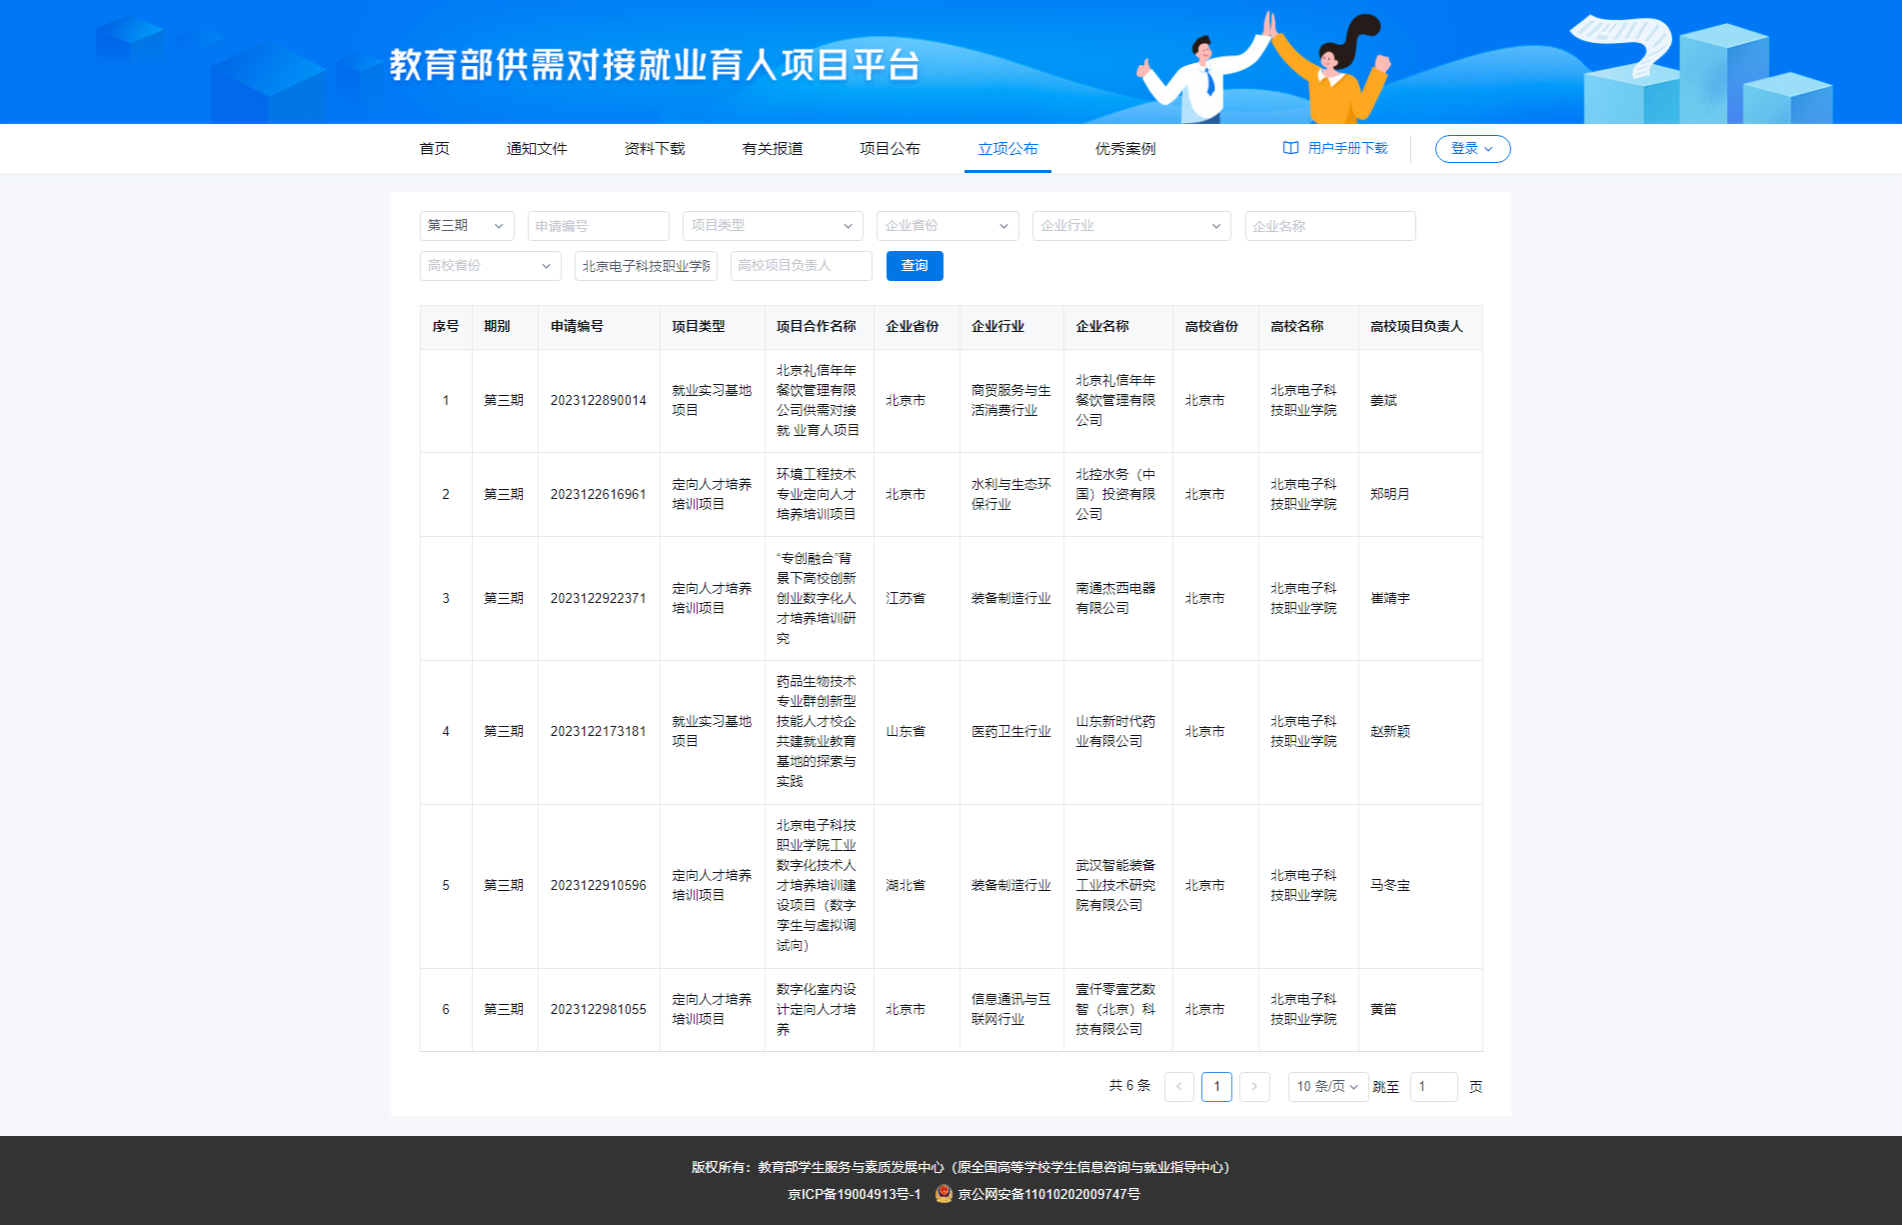Click the police badge icon in footer

tap(943, 1193)
